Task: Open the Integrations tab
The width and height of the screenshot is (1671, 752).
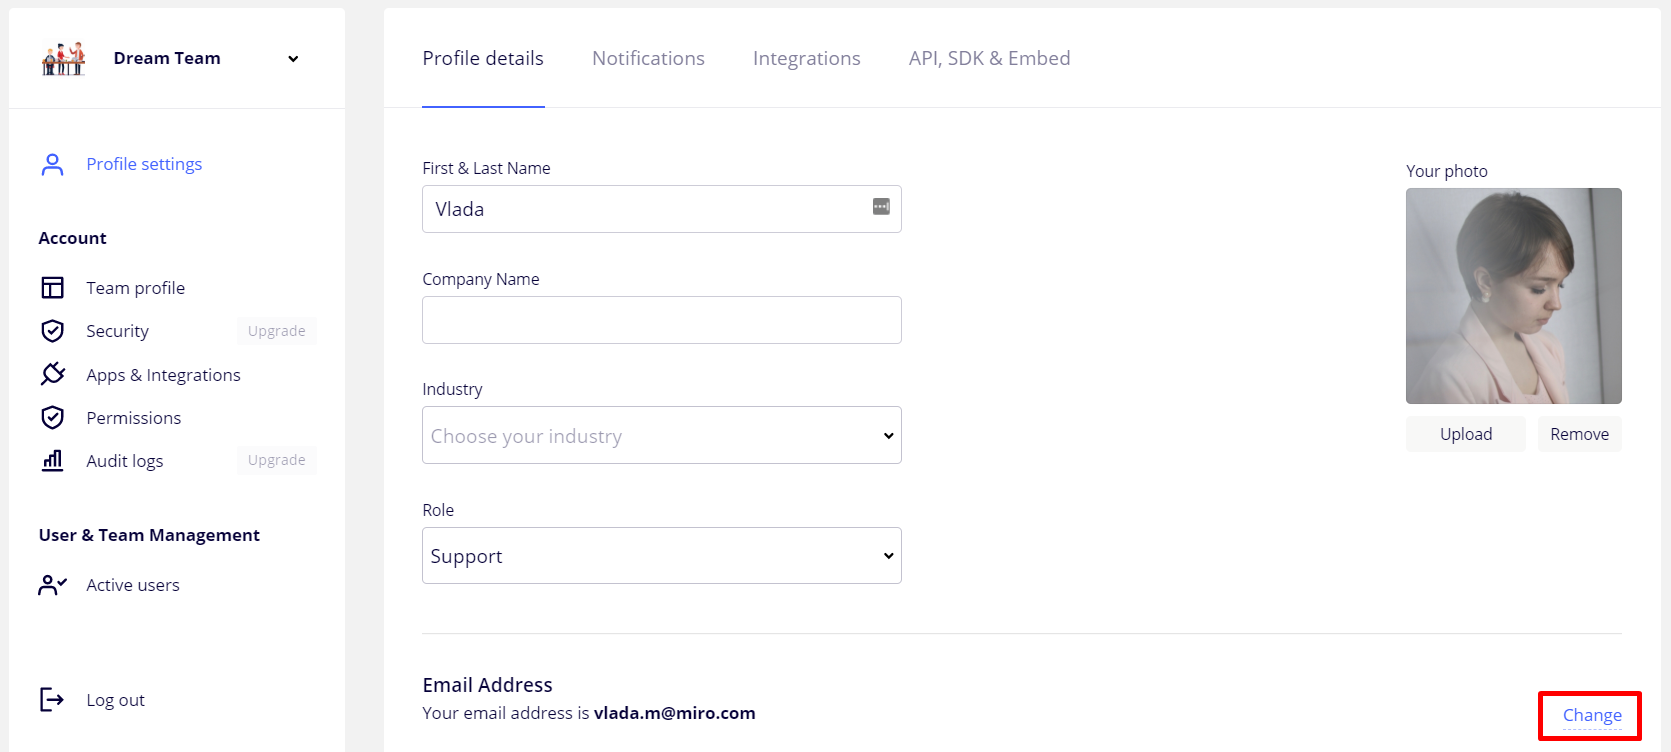Action: 806,59
